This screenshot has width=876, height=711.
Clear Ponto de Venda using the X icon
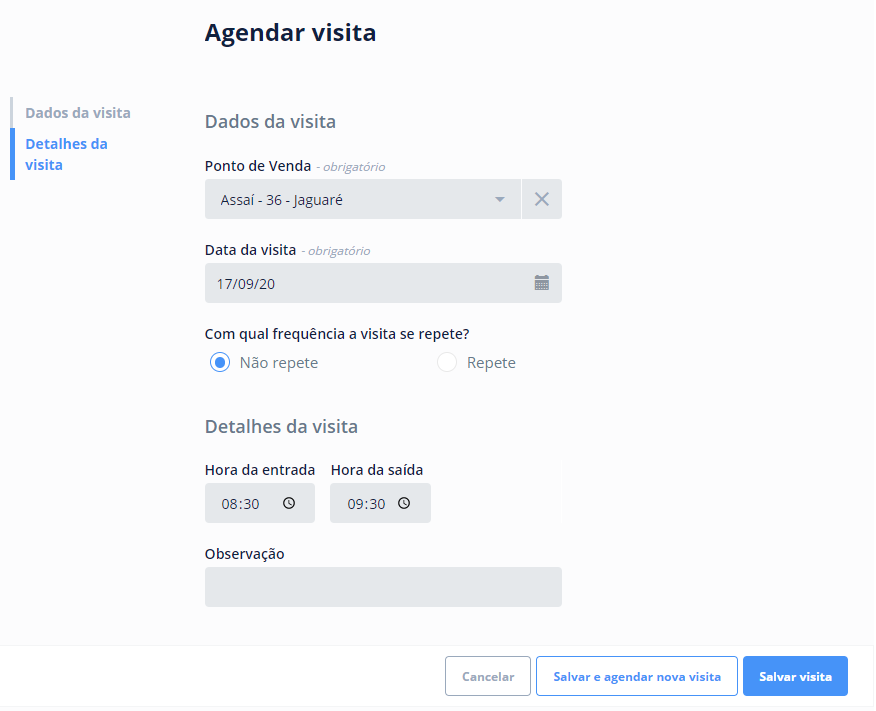[541, 199]
